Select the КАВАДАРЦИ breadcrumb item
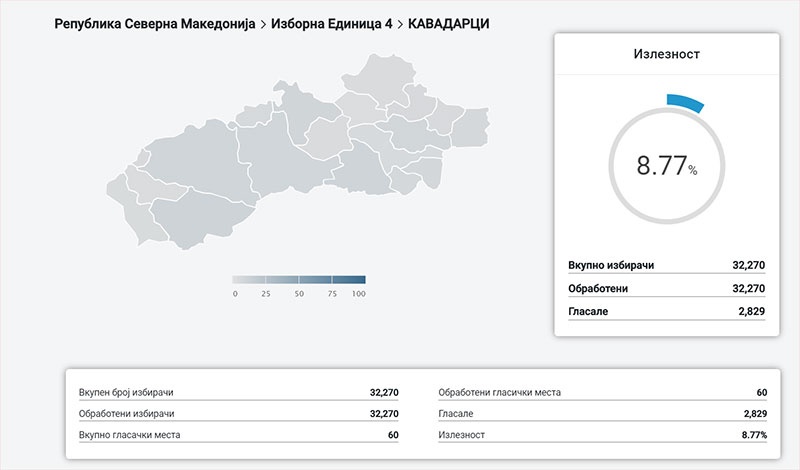Image resolution: width=800 pixels, height=470 pixels. point(448,24)
